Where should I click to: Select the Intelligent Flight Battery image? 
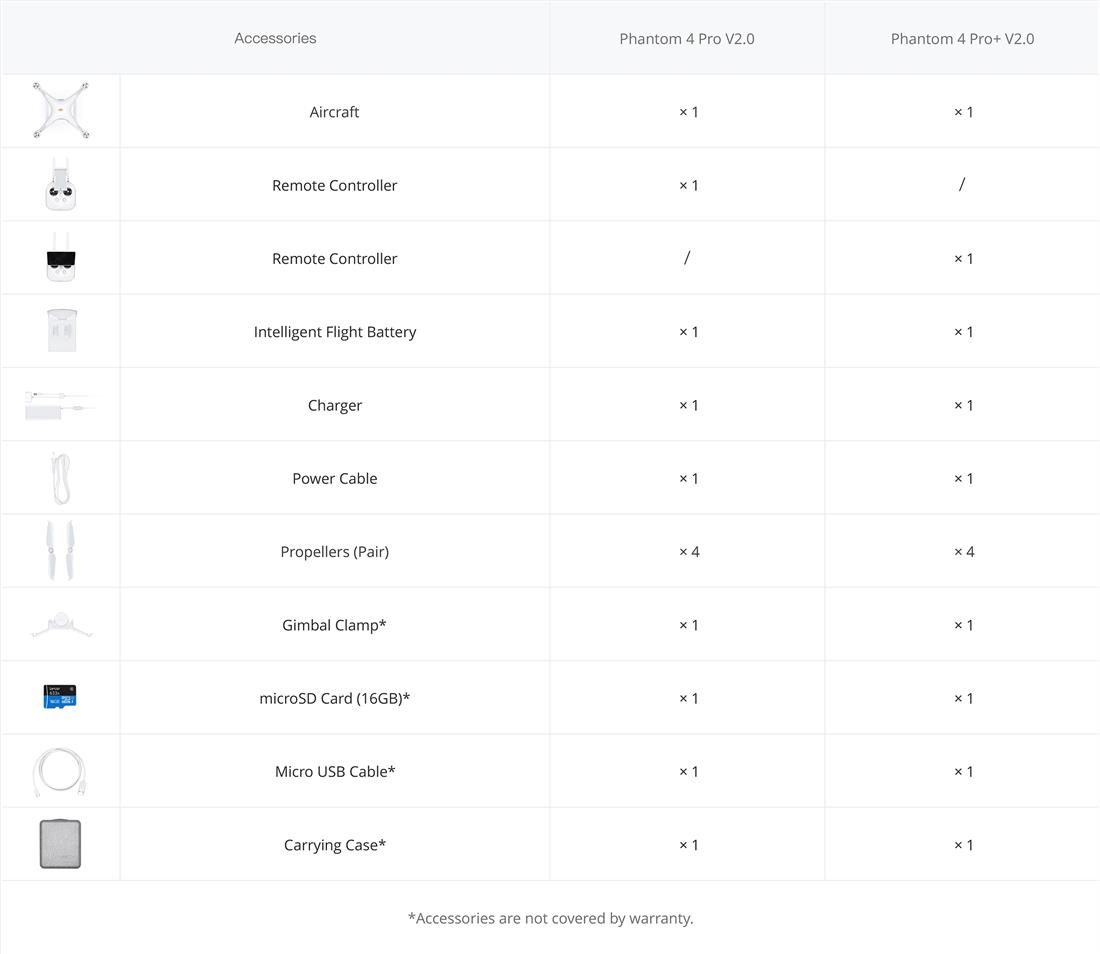click(x=60, y=331)
